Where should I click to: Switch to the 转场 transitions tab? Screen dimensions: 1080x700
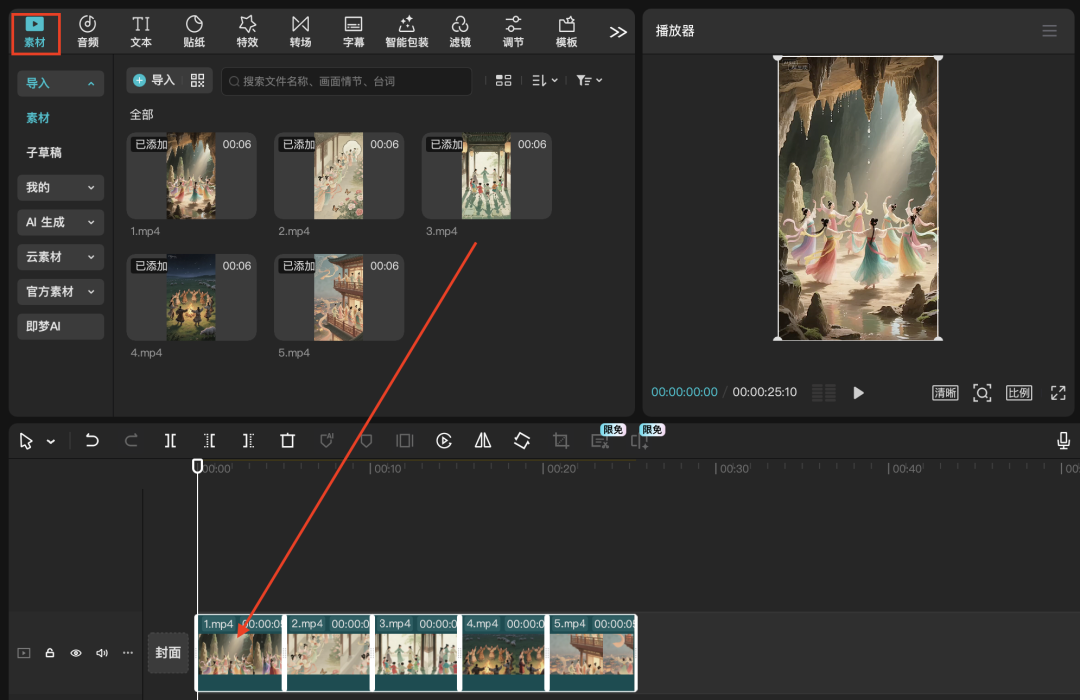pos(300,31)
